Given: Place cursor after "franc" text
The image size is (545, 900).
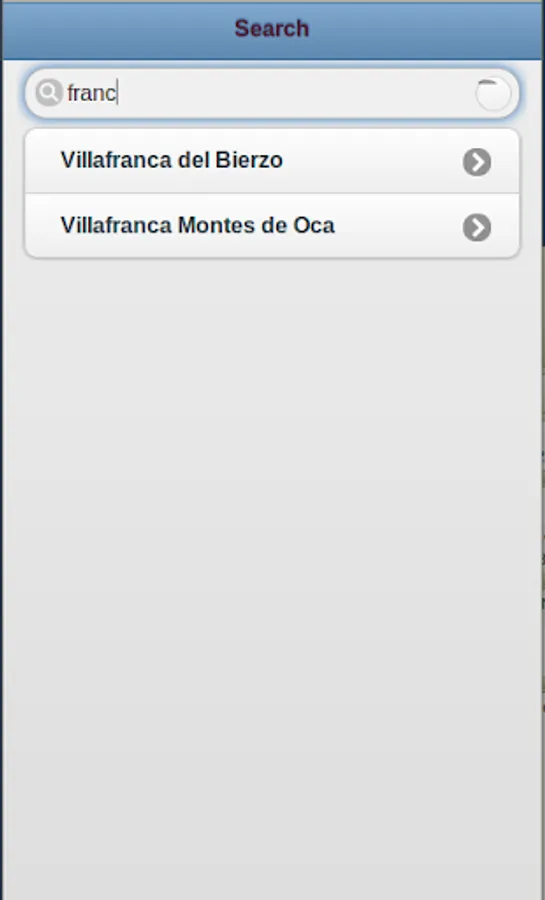Looking at the screenshot, I should pyautogui.click(x=118, y=92).
